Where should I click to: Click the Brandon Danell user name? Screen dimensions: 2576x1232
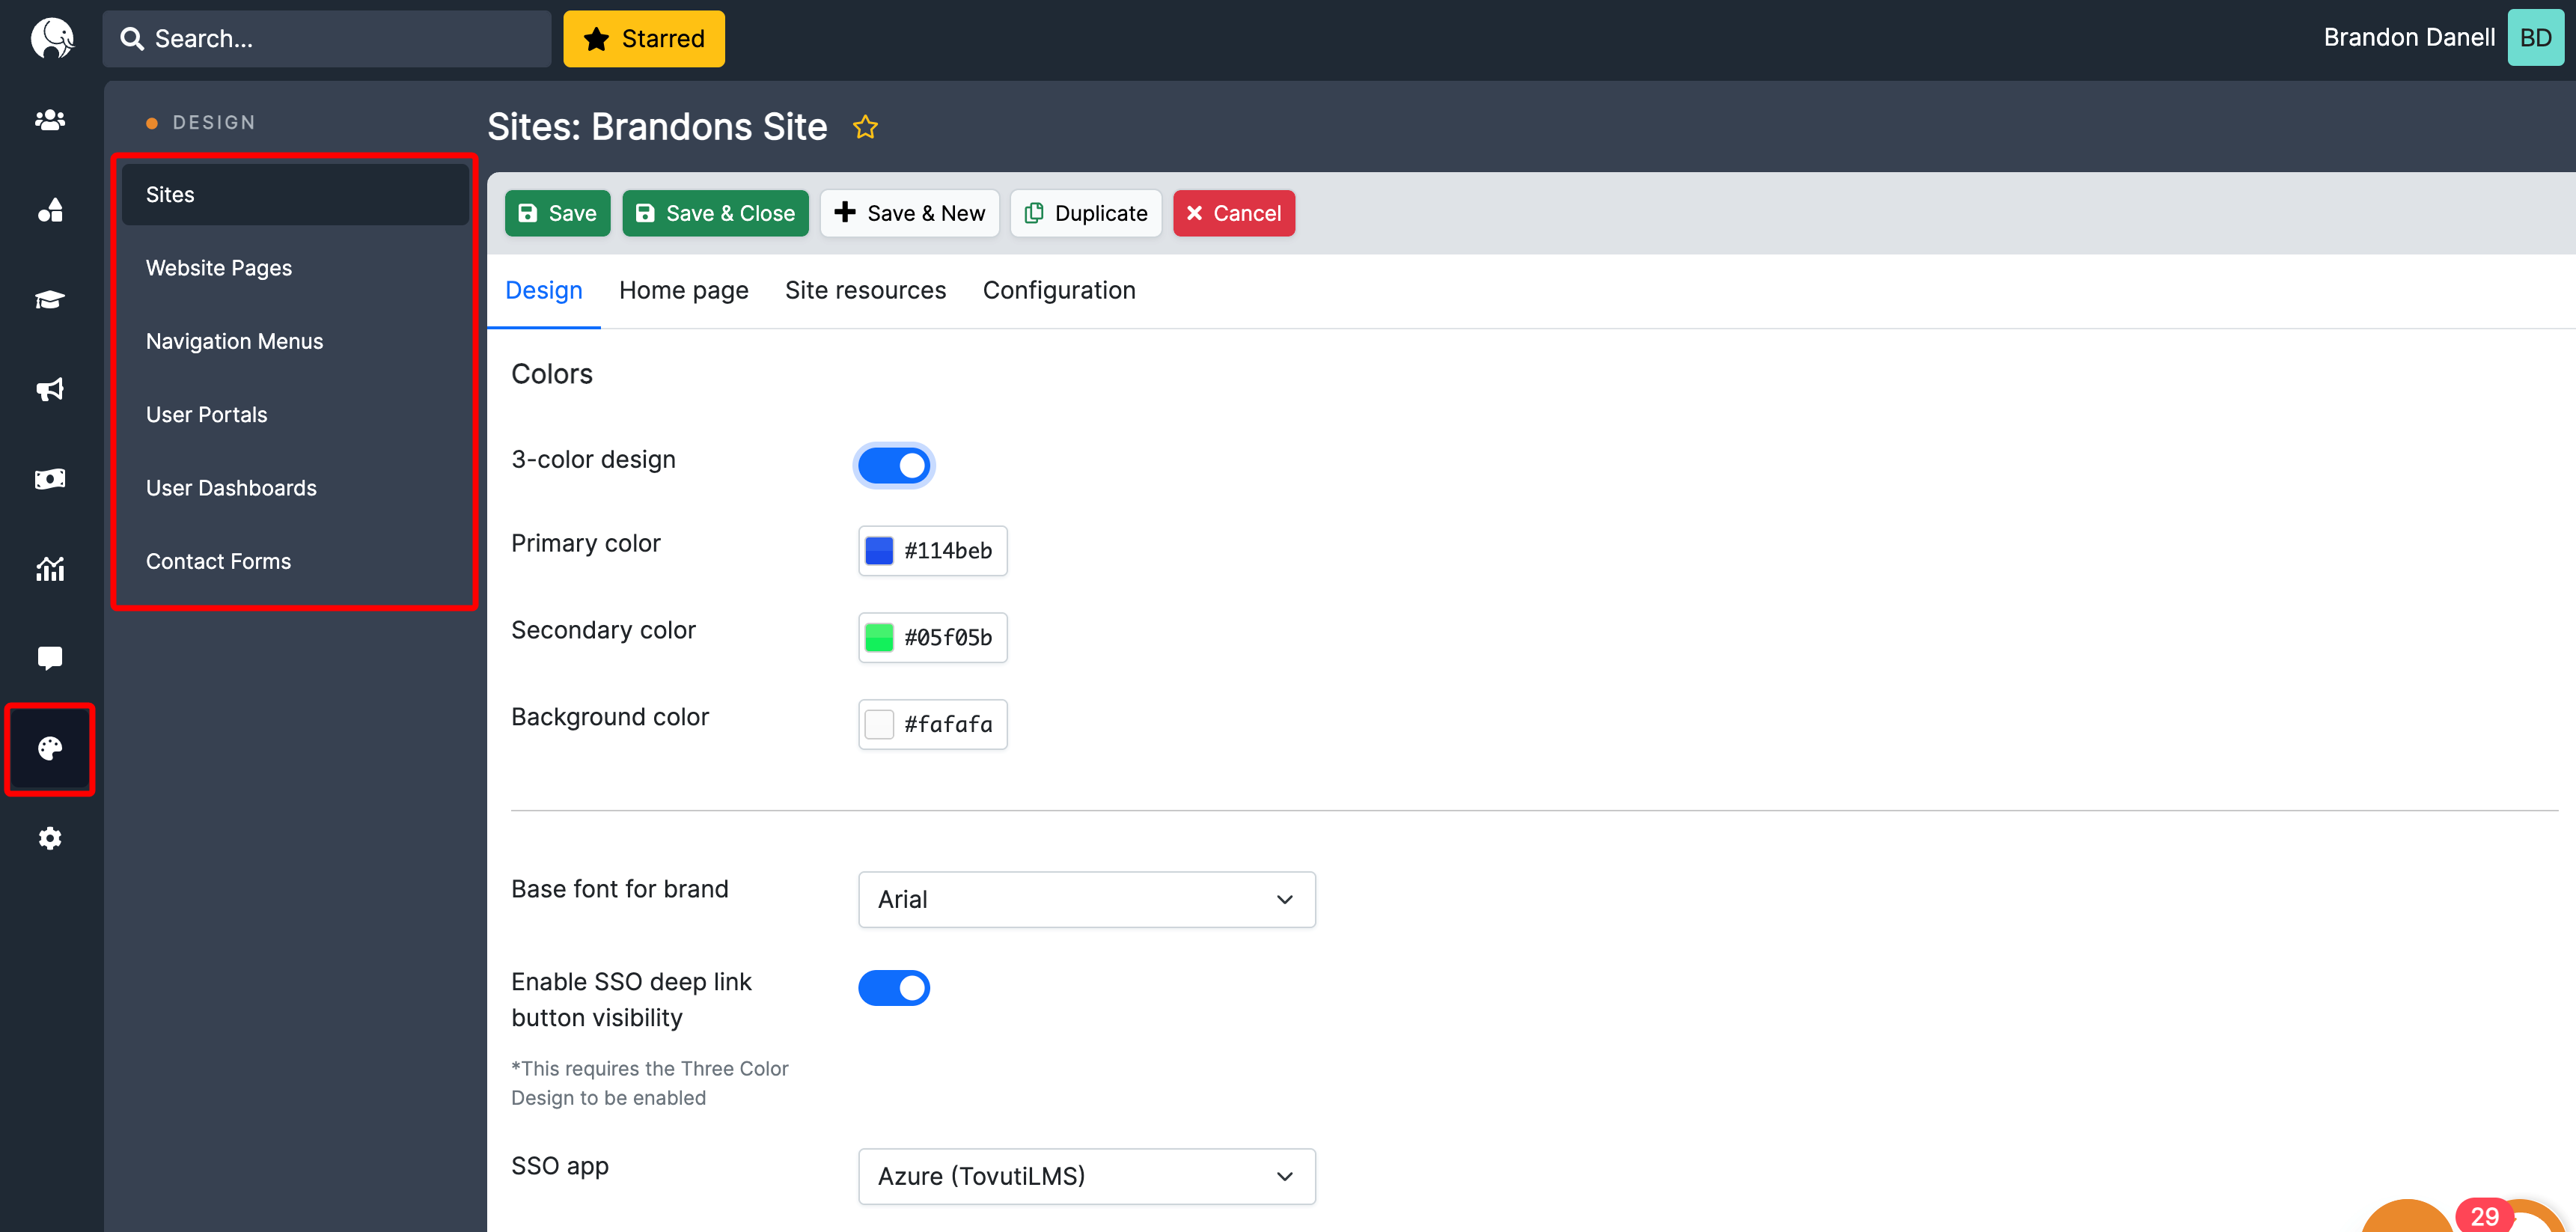(2408, 37)
